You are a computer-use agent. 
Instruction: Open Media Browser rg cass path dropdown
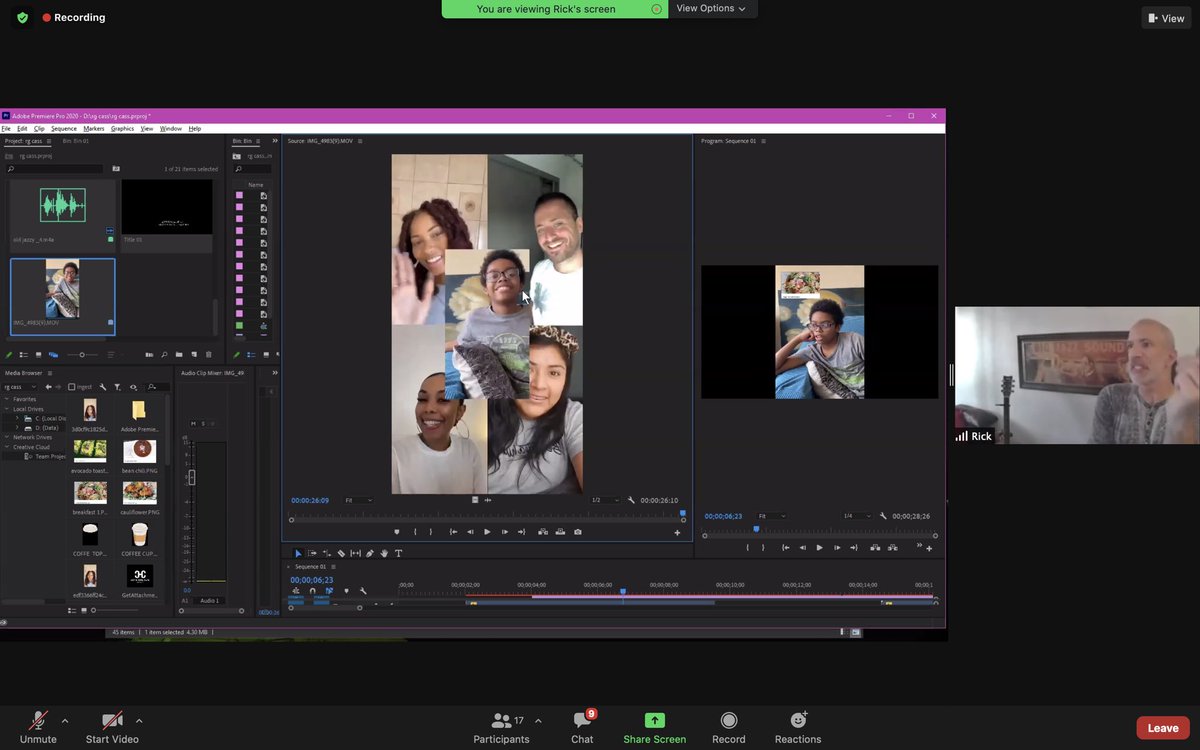[20, 387]
